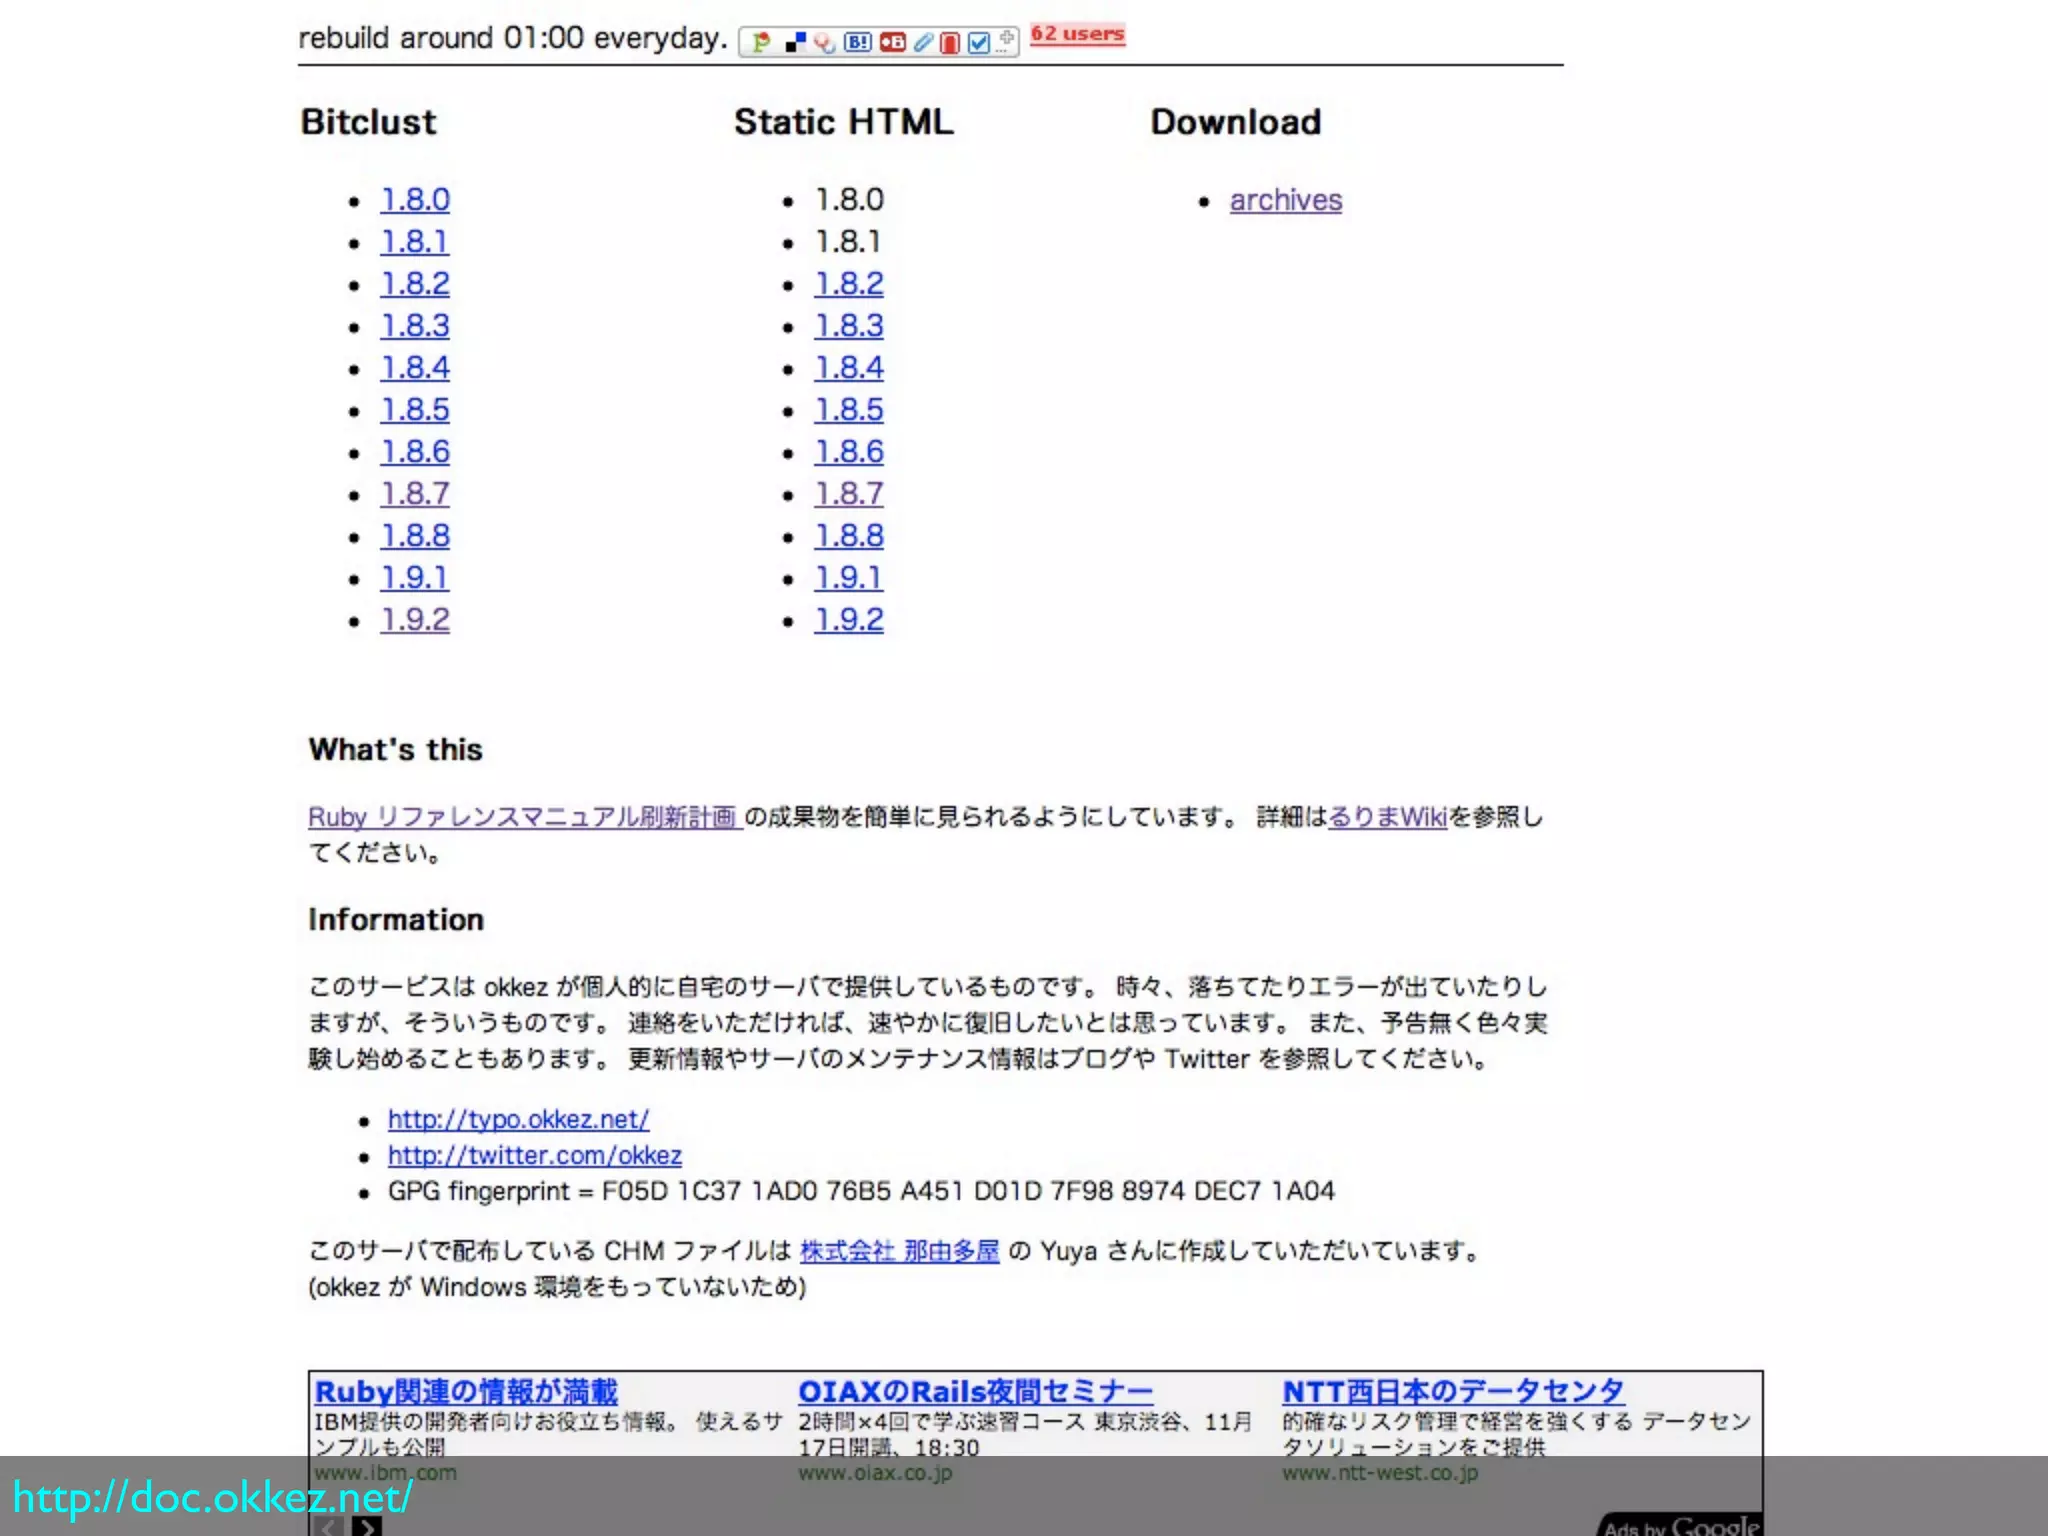
Task: Click the gray plus add-more icon
Action: [x=1005, y=41]
